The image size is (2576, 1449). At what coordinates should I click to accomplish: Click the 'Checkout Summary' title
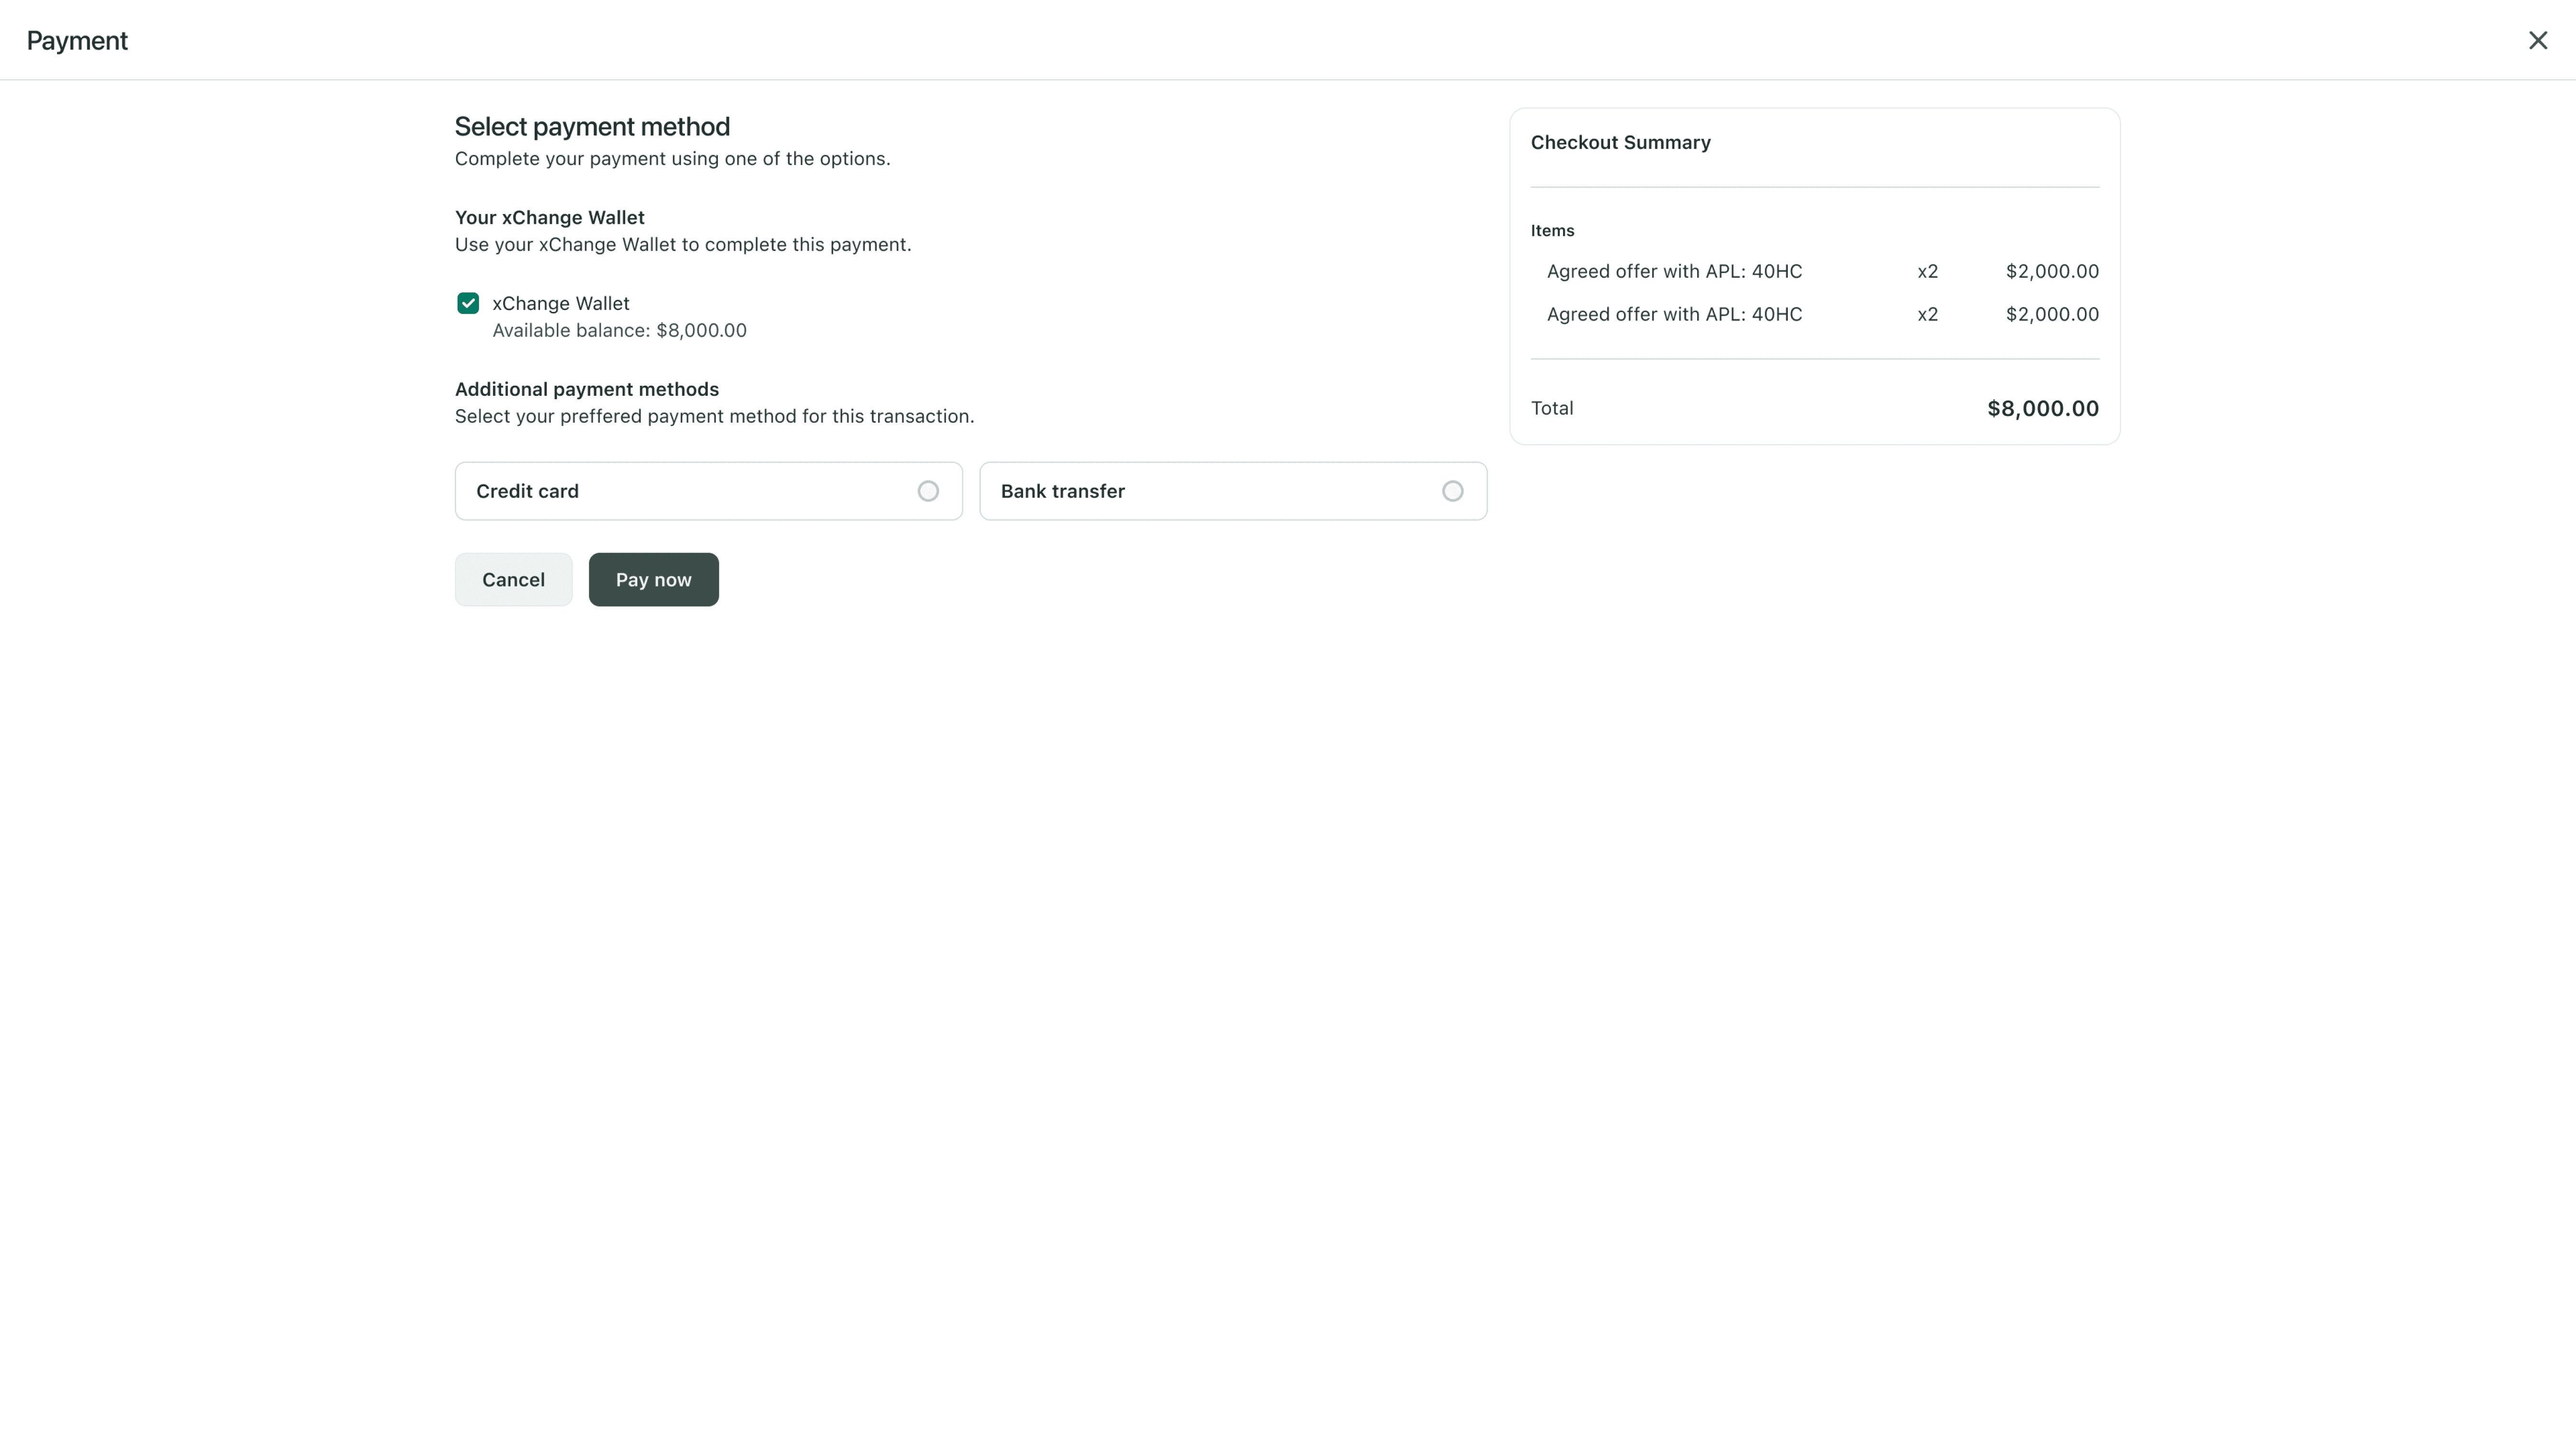click(1620, 142)
